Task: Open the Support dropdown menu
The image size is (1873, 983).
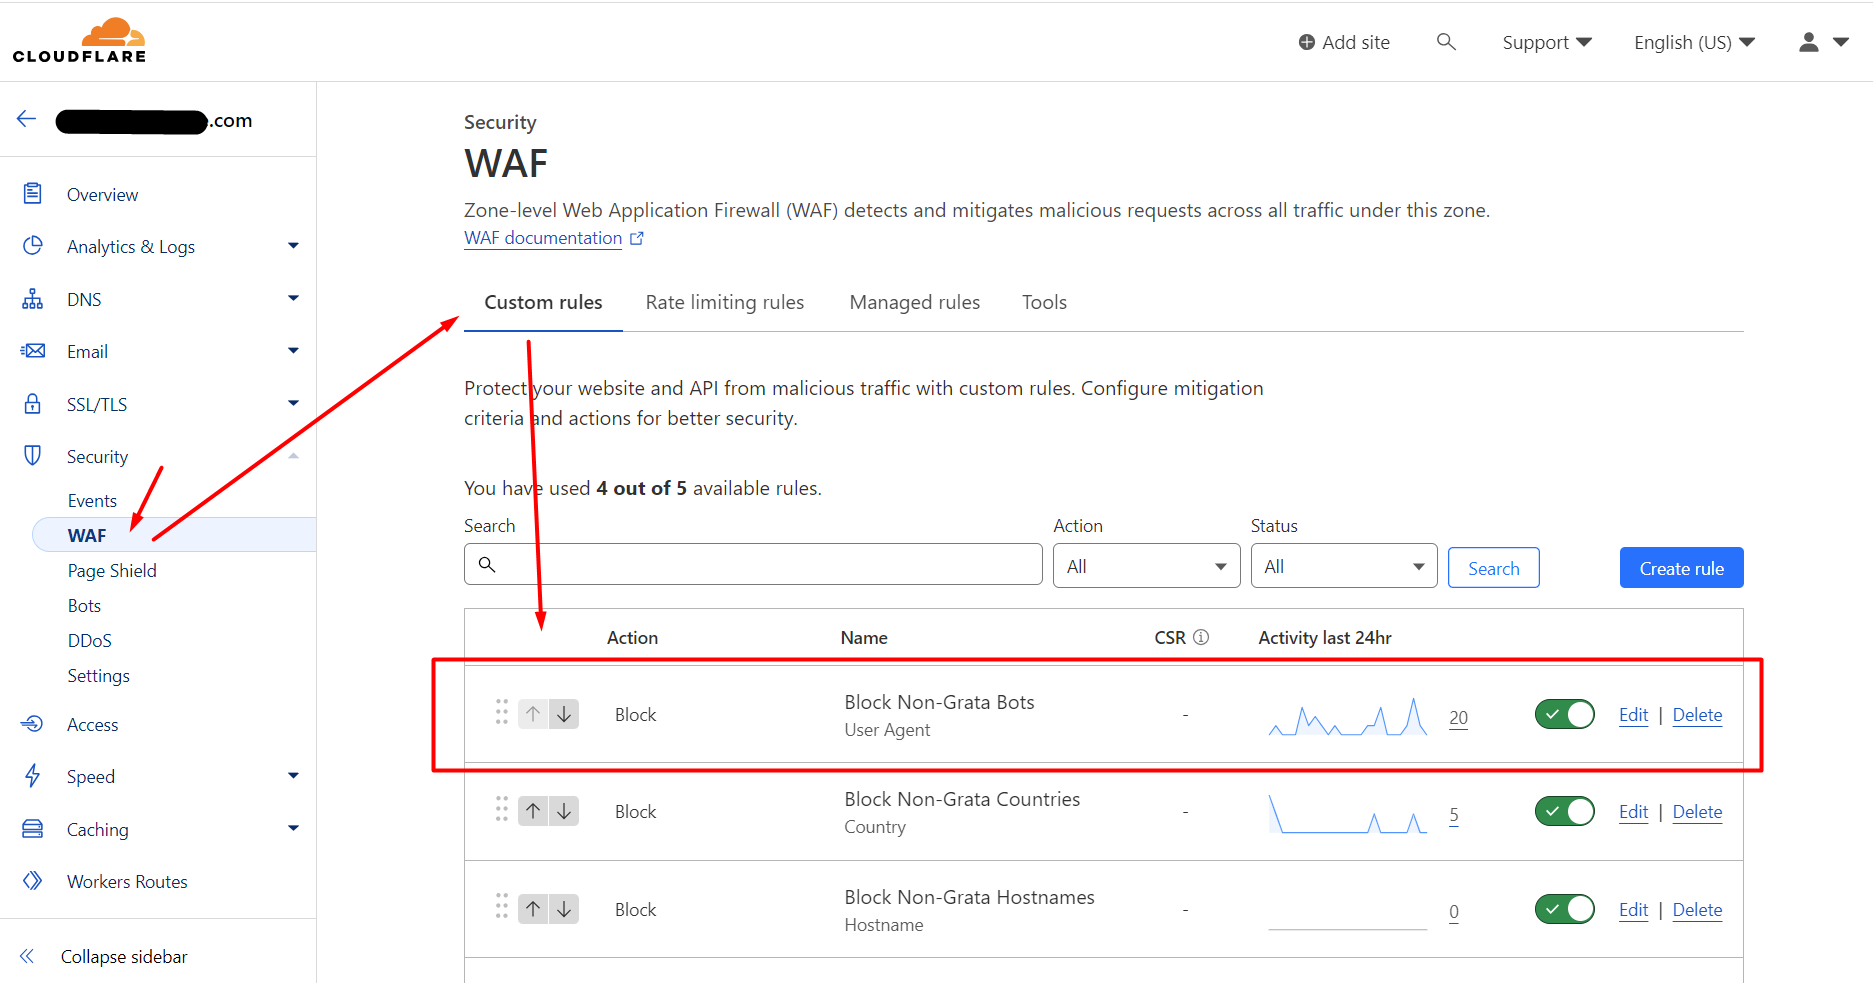Action: point(1546,42)
